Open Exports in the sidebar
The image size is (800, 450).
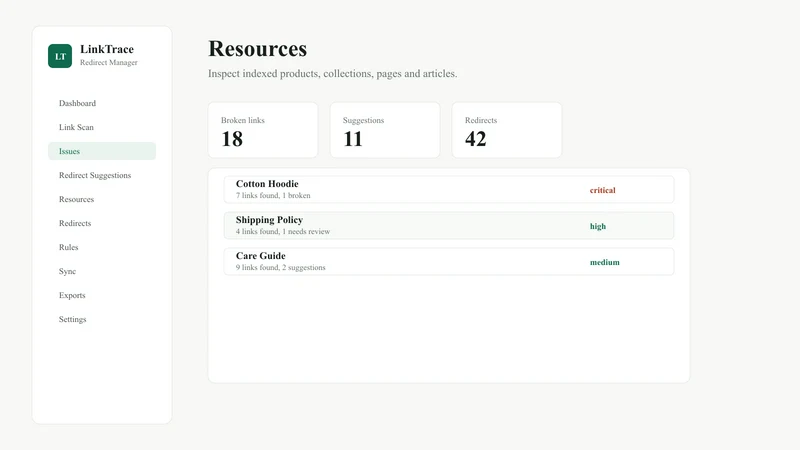click(102, 295)
